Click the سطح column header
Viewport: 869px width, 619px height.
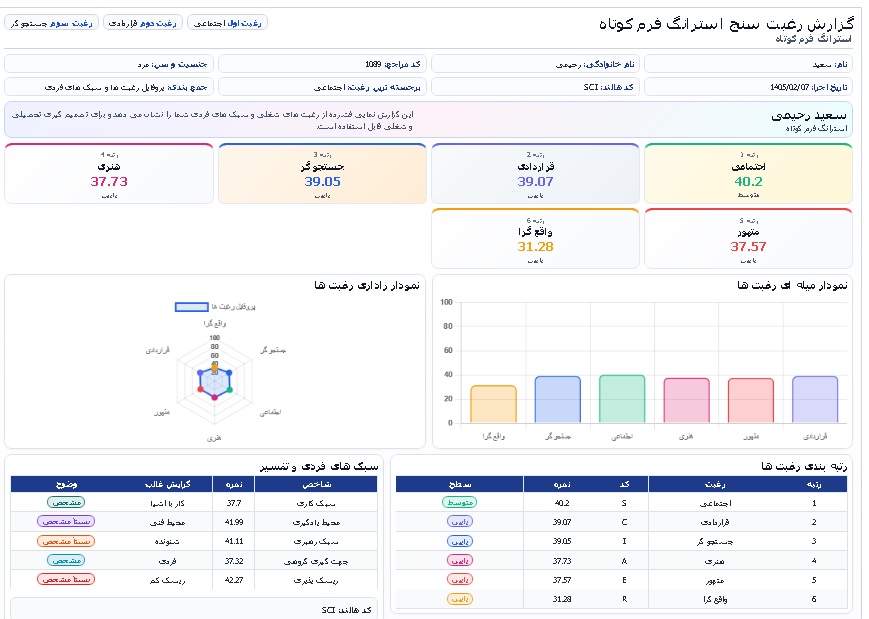(459, 484)
